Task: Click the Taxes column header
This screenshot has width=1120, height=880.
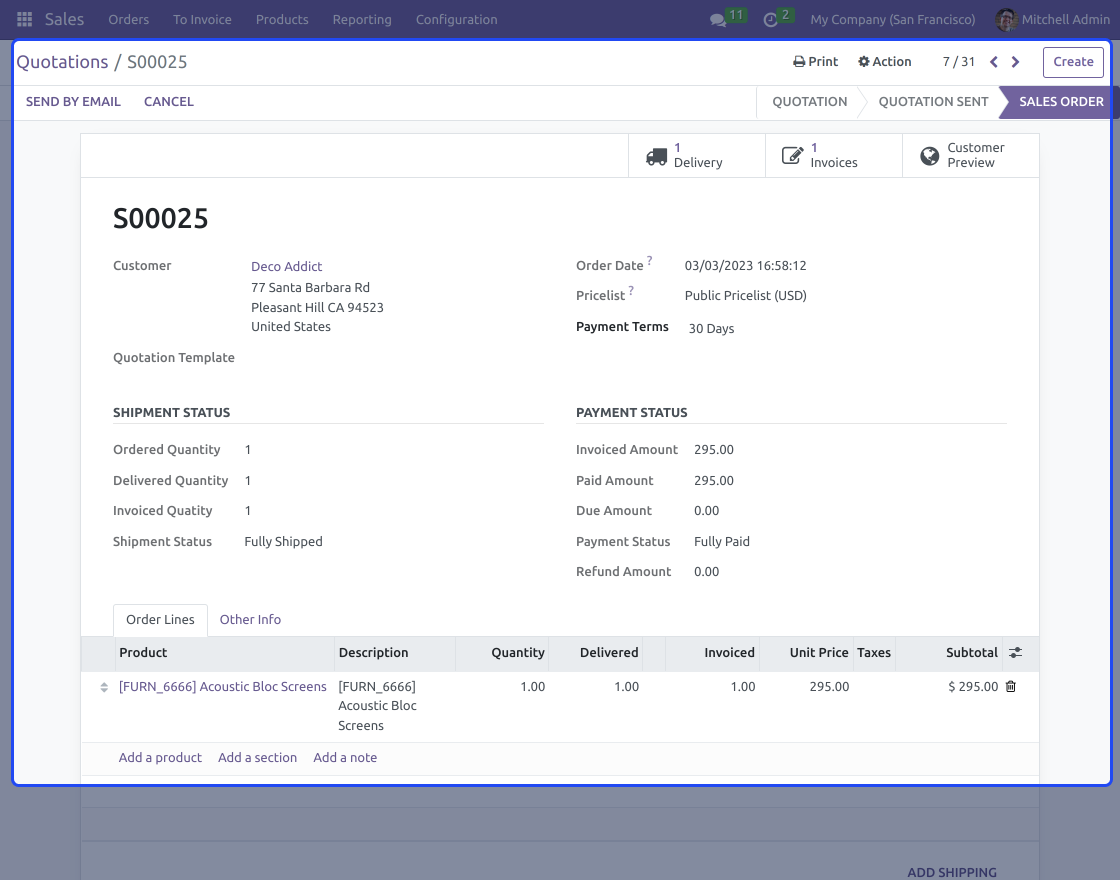Action: [x=874, y=653]
